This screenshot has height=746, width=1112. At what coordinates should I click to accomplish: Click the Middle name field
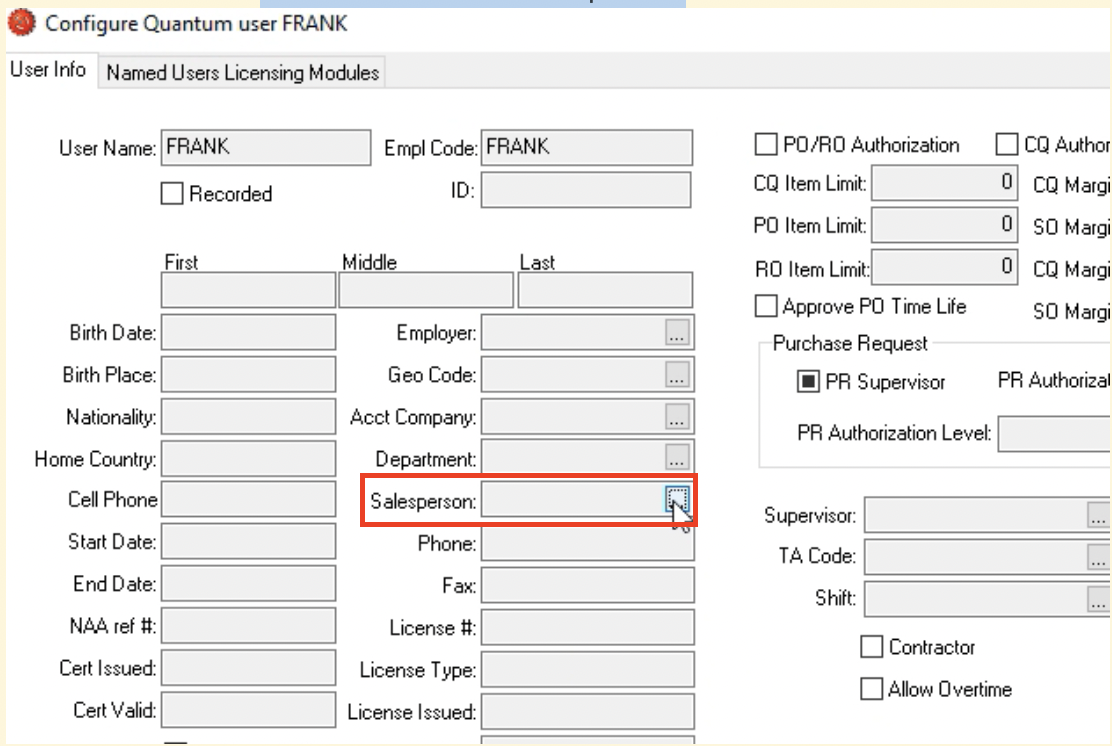click(426, 290)
